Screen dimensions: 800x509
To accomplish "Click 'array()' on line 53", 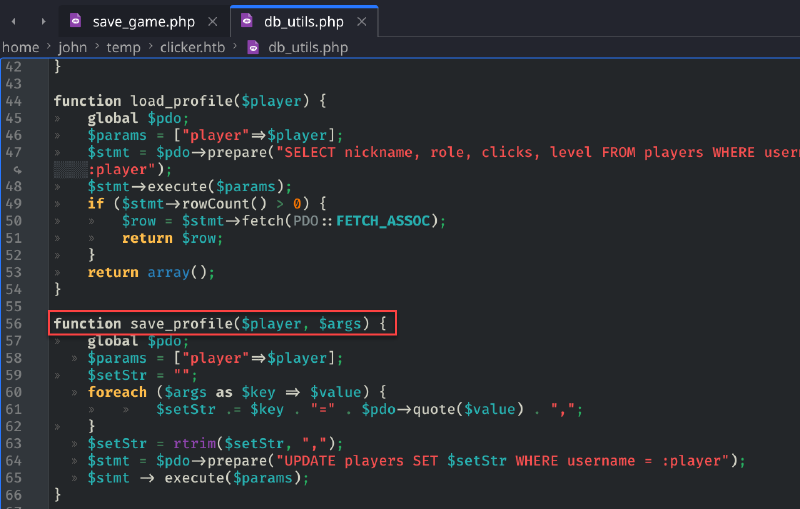I will (x=177, y=272).
